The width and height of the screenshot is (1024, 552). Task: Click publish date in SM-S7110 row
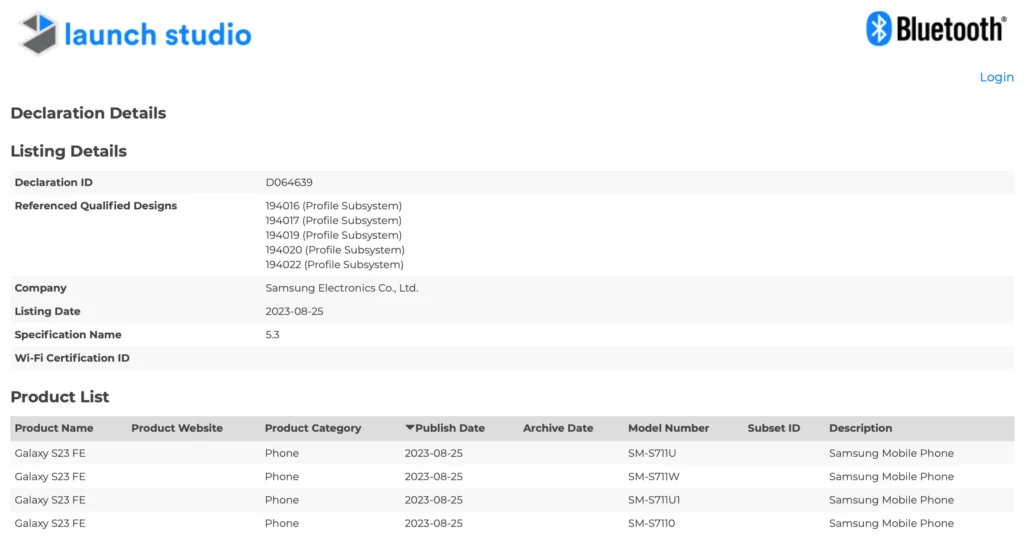pyautogui.click(x=434, y=524)
